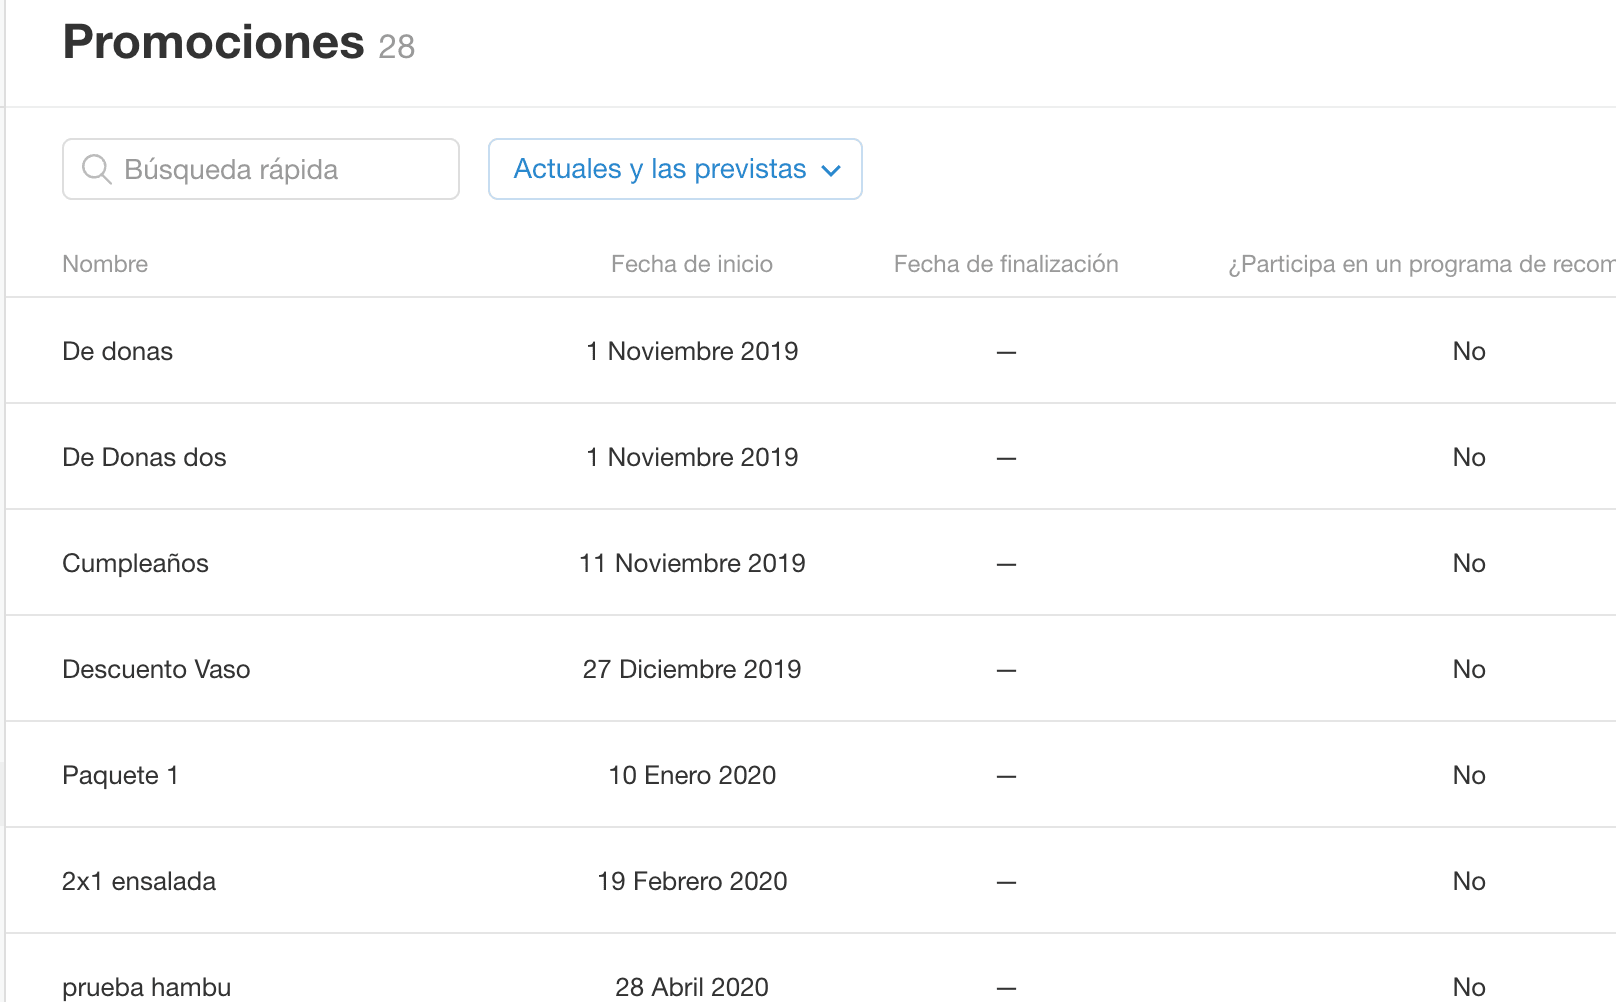Sort by the Fecha de finalización column

point(1006,264)
